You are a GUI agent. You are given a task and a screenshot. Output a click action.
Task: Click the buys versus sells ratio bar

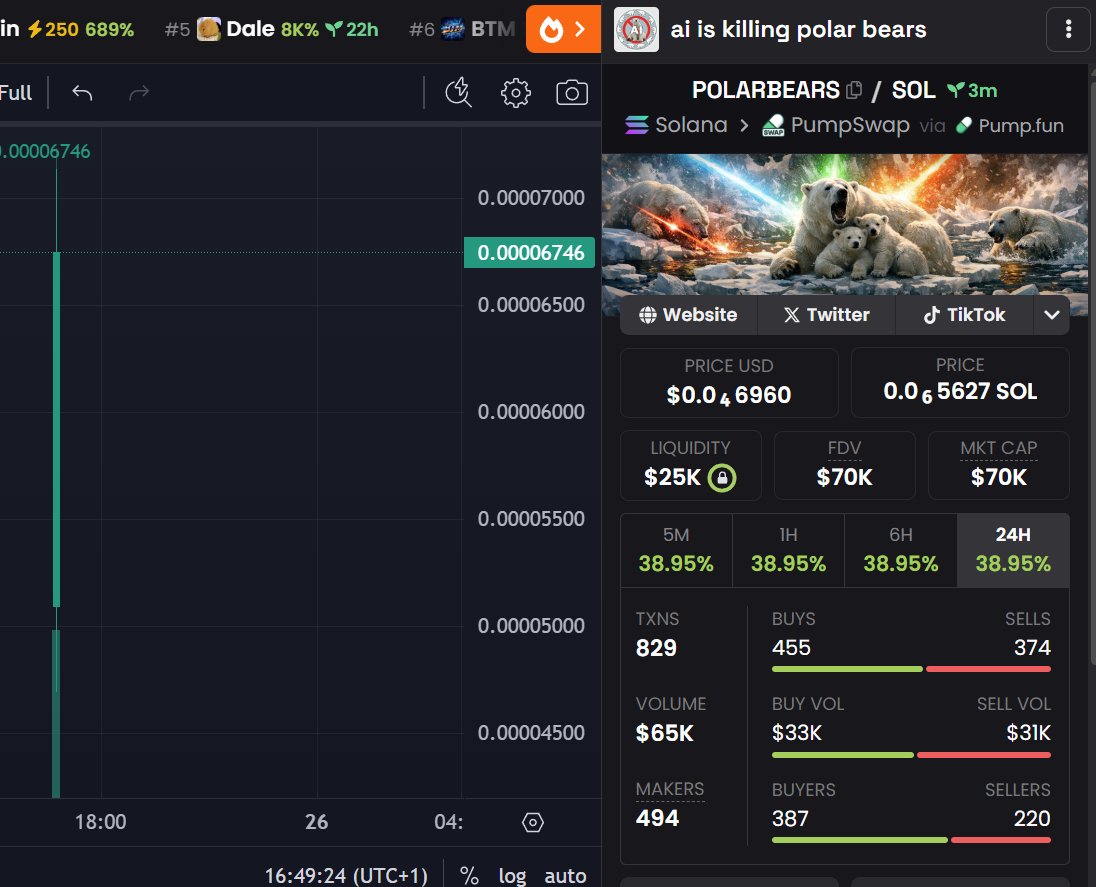pyautogui.click(x=911, y=669)
